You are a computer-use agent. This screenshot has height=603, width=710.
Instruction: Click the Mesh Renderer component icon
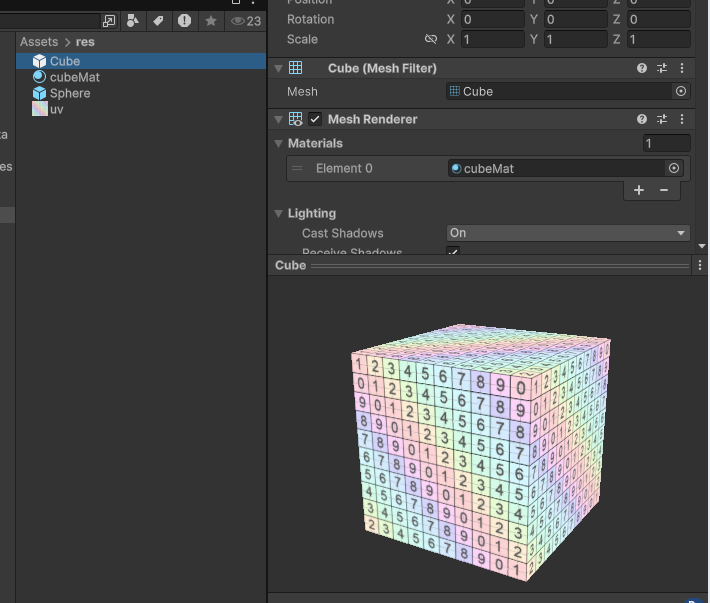click(295, 119)
